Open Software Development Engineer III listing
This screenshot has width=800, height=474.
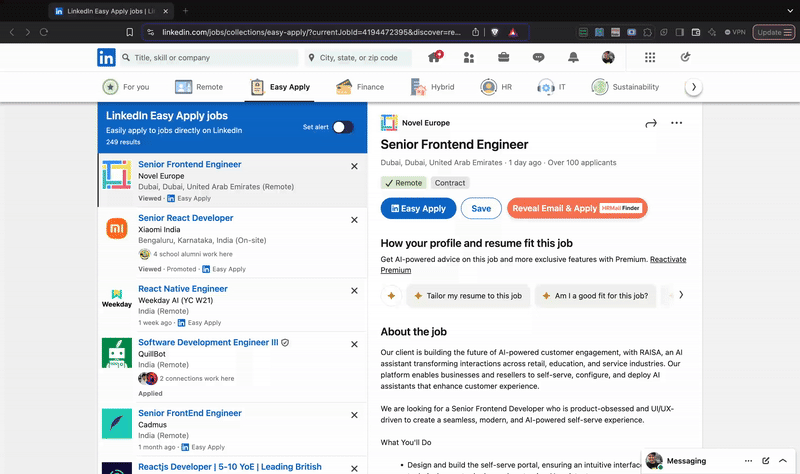(x=208, y=342)
